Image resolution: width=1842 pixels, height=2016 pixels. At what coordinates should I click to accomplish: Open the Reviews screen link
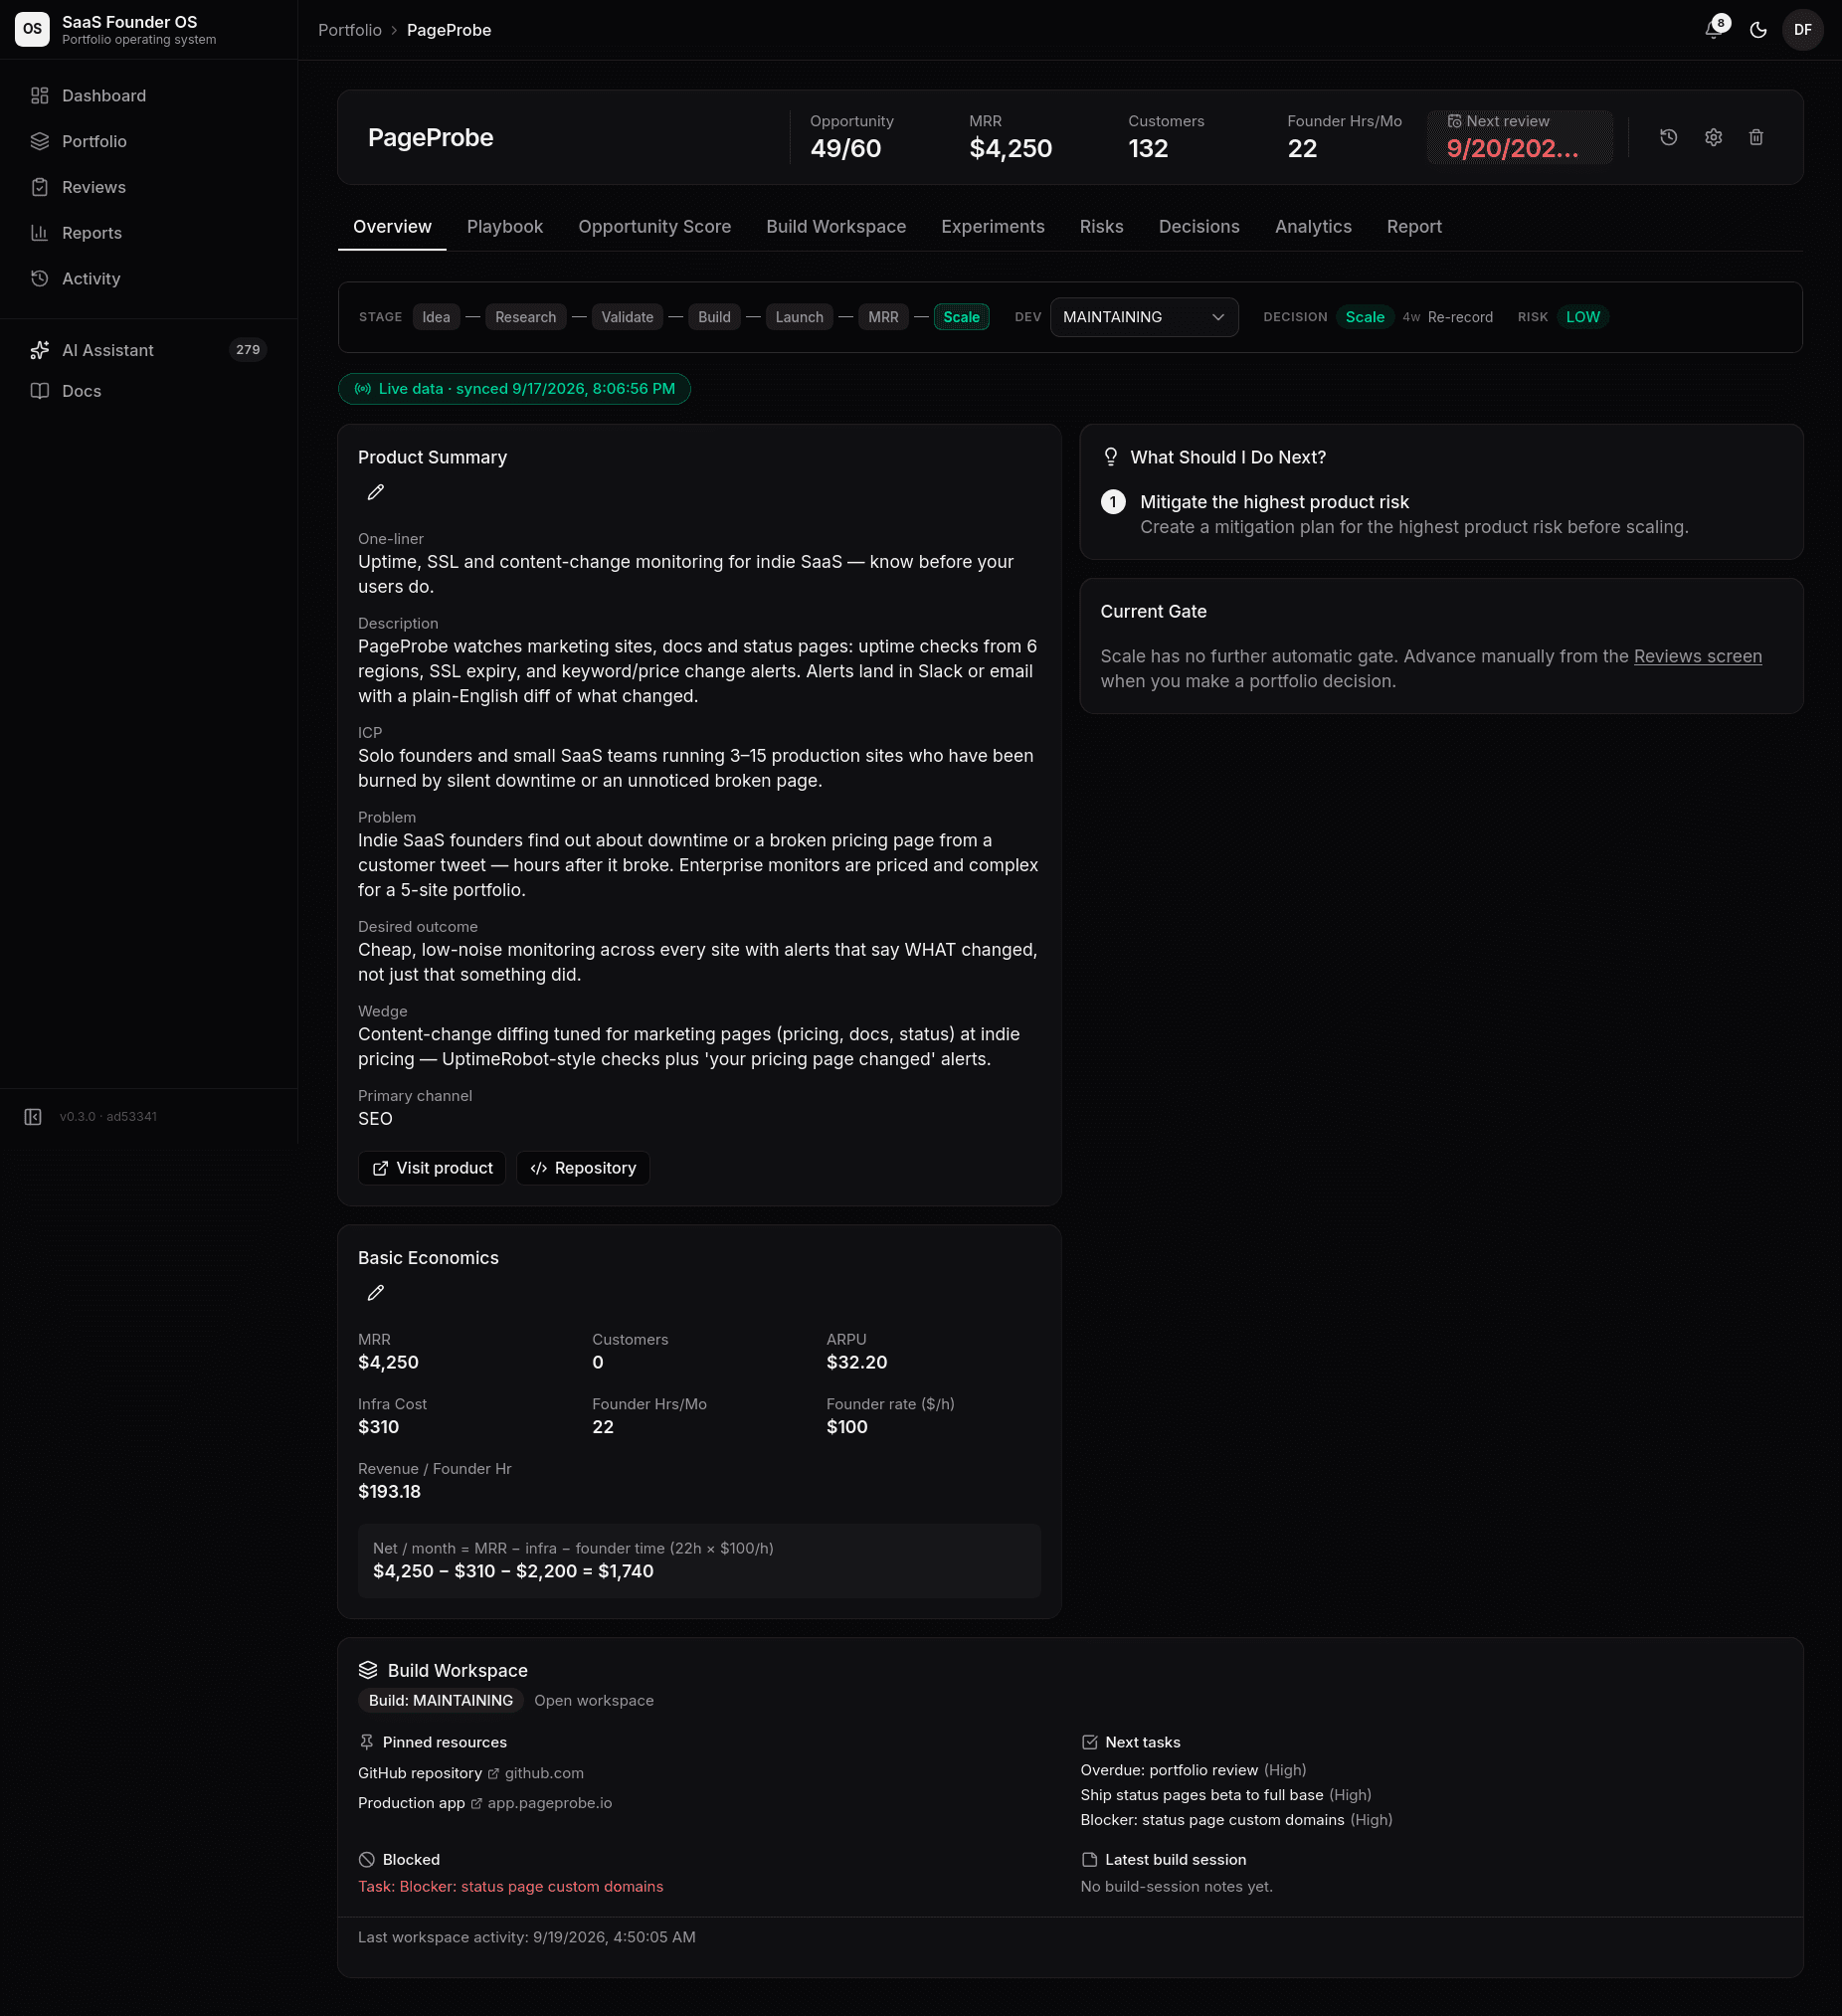point(1697,656)
